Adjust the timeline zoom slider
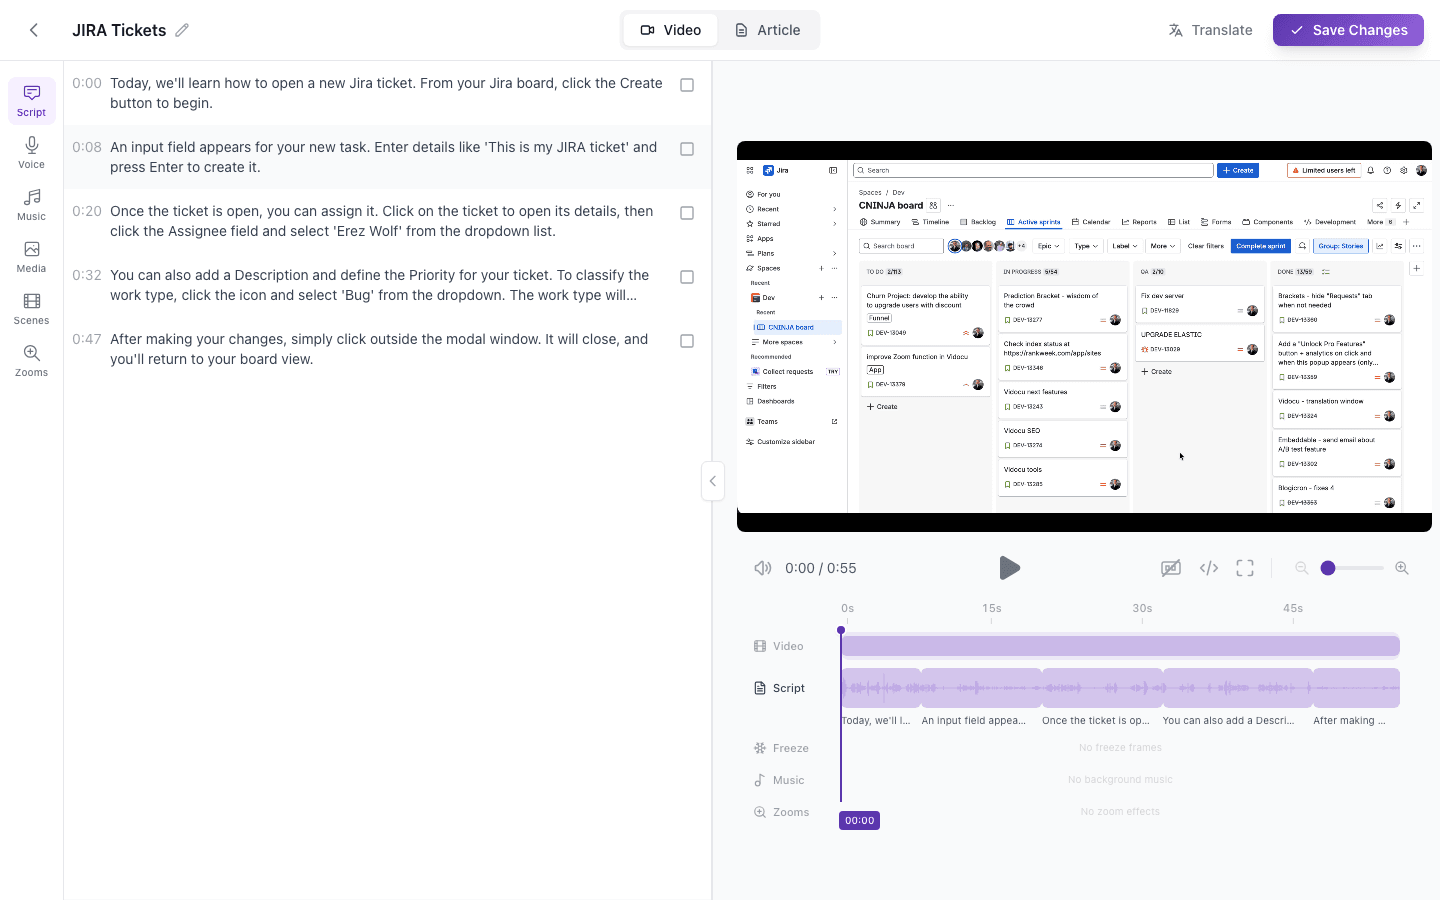Viewport: 1440px width, 900px height. click(1328, 567)
